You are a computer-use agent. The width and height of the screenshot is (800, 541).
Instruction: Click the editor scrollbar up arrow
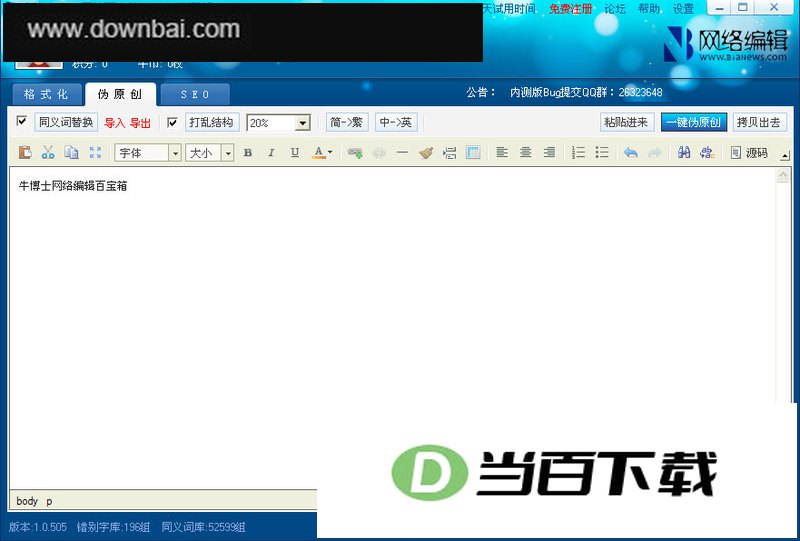(x=783, y=176)
